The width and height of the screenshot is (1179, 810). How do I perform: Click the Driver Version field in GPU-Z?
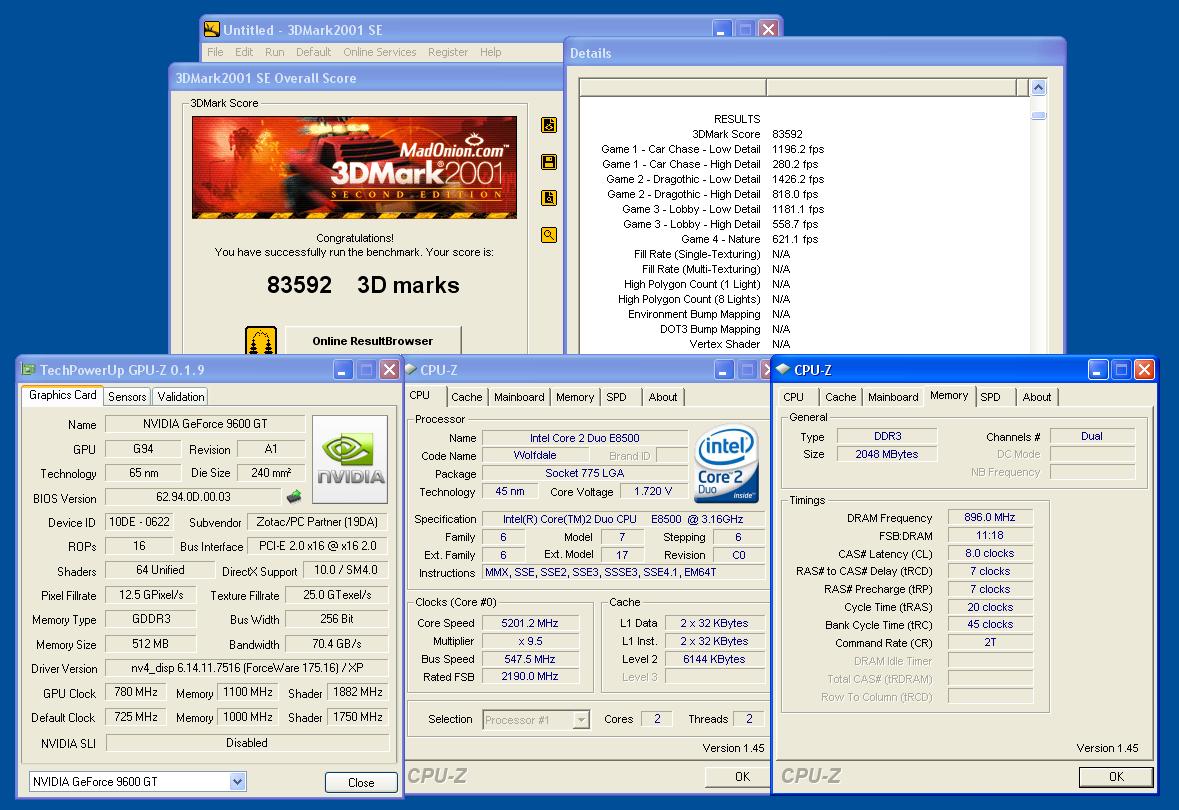[247, 668]
